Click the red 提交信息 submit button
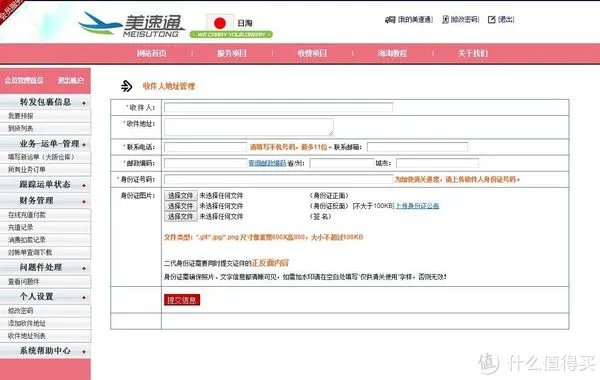The image size is (600, 380). [182, 300]
